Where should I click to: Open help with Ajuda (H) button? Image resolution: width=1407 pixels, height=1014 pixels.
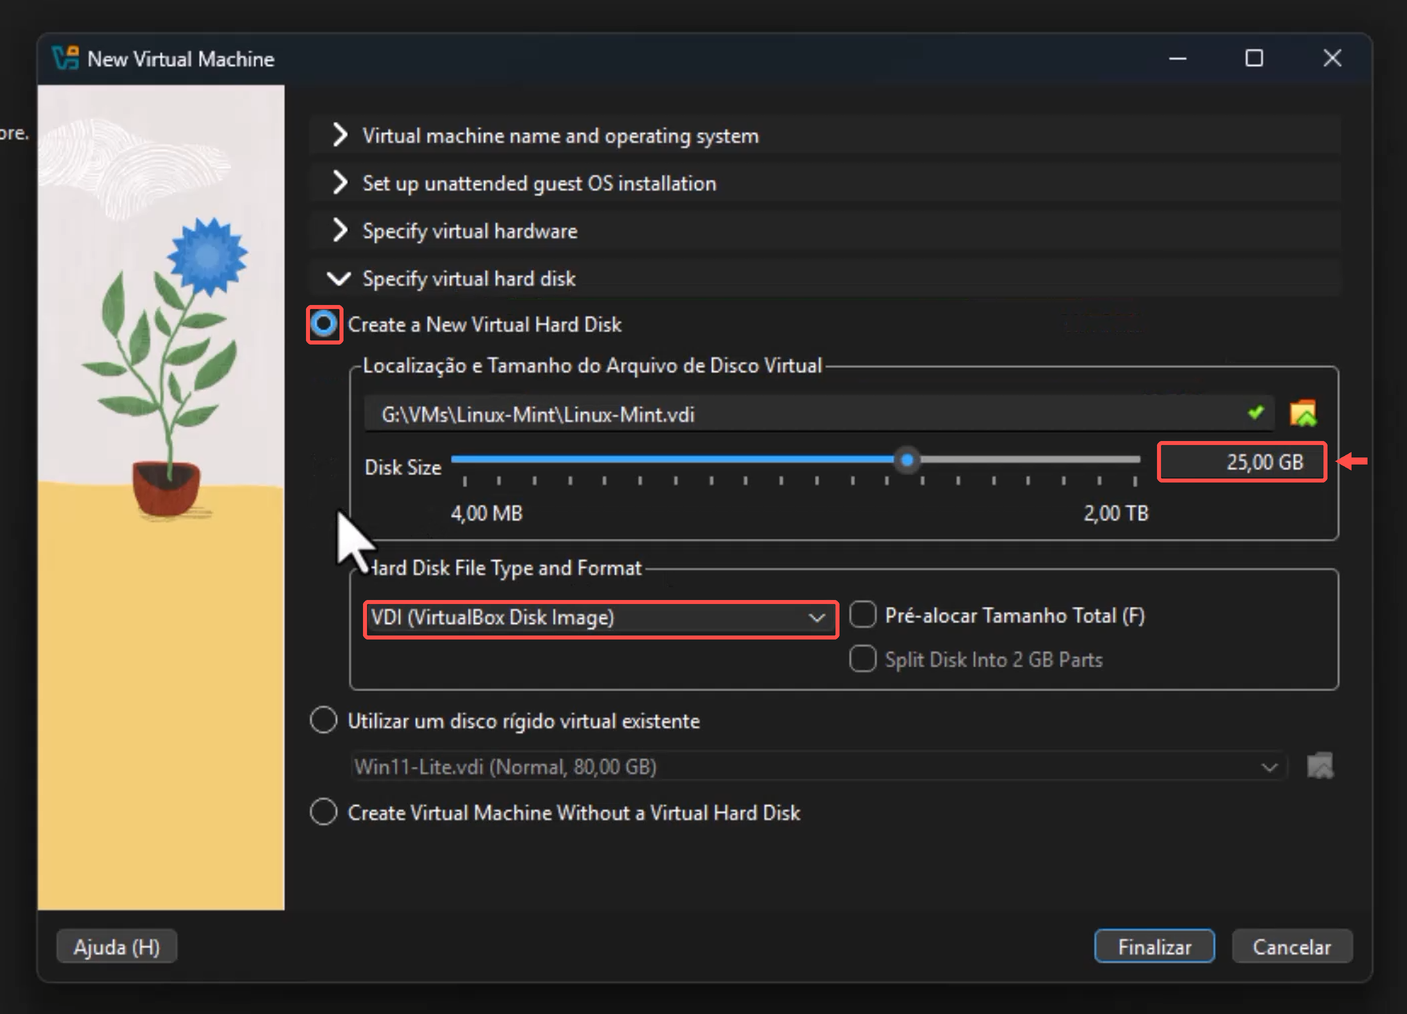tap(117, 946)
